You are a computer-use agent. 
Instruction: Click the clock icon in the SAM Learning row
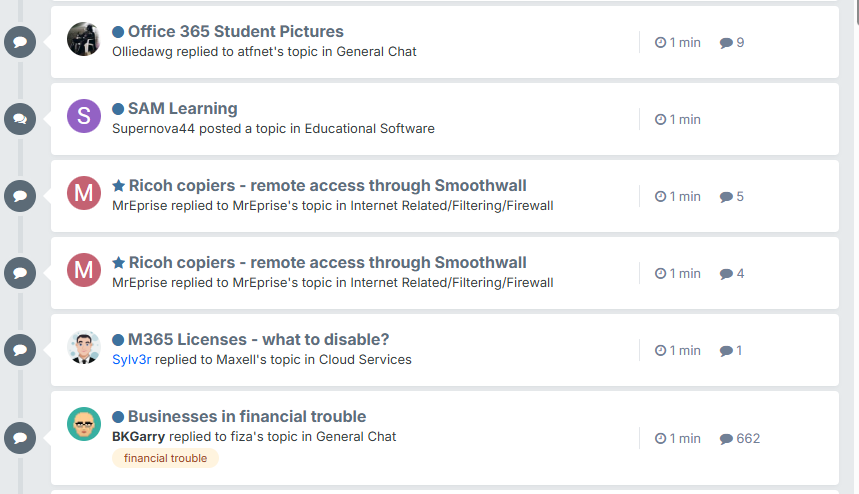(x=660, y=119)
